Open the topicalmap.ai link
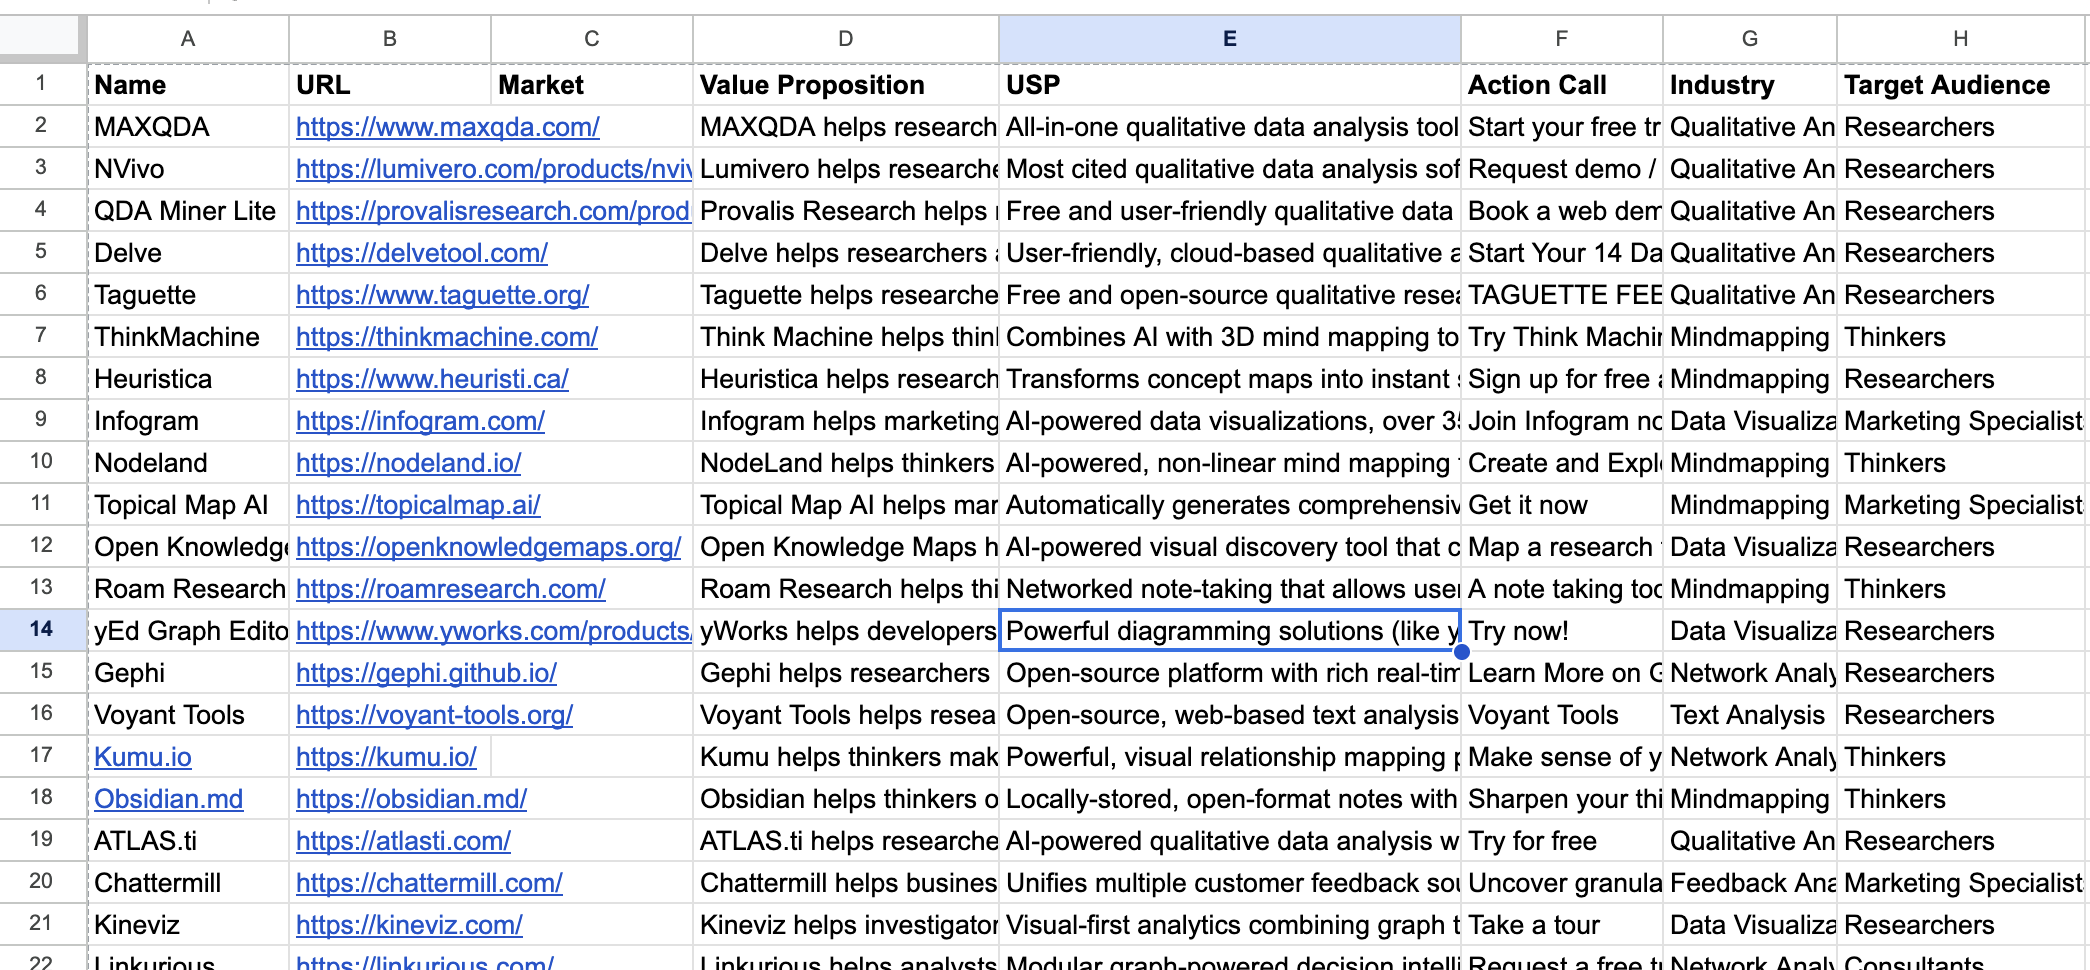Screen dimensions: 2090x970 [x=418, y=505]
